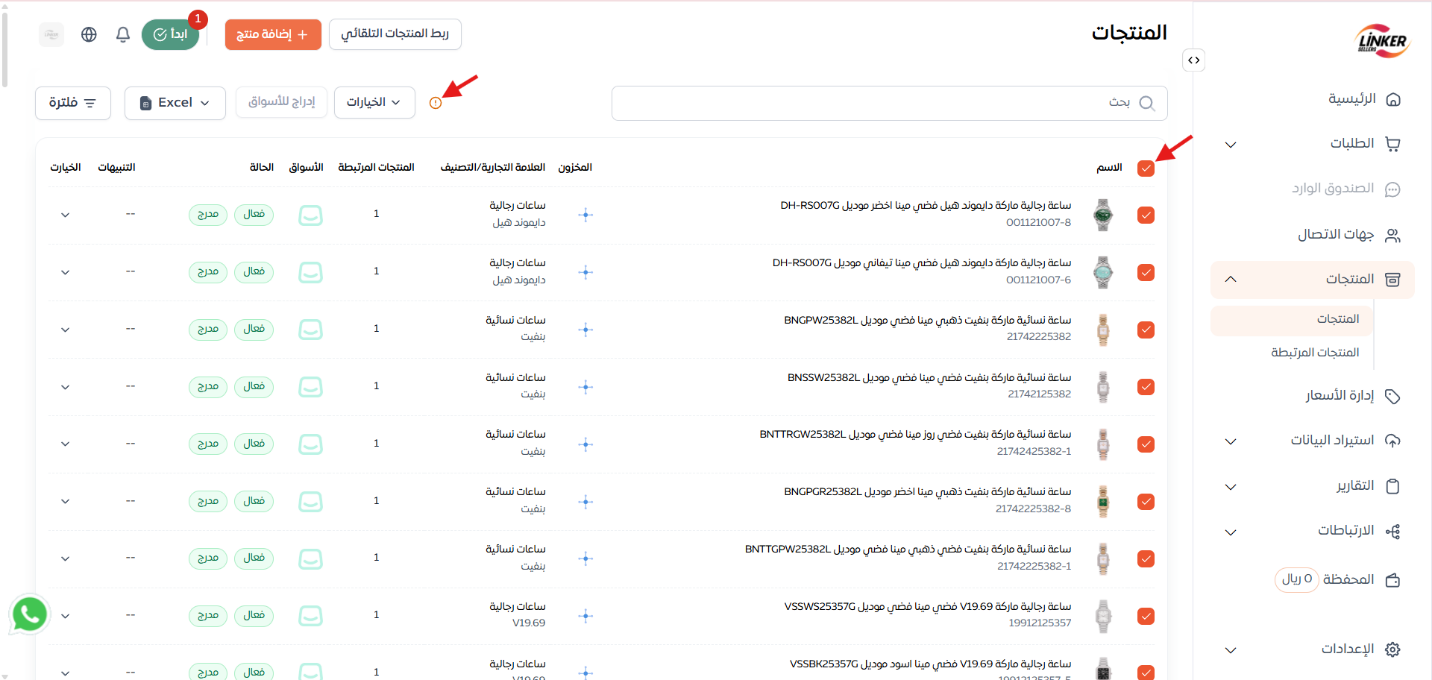Click the chat icon beside الصندوق الوارد

[1393, 189]
